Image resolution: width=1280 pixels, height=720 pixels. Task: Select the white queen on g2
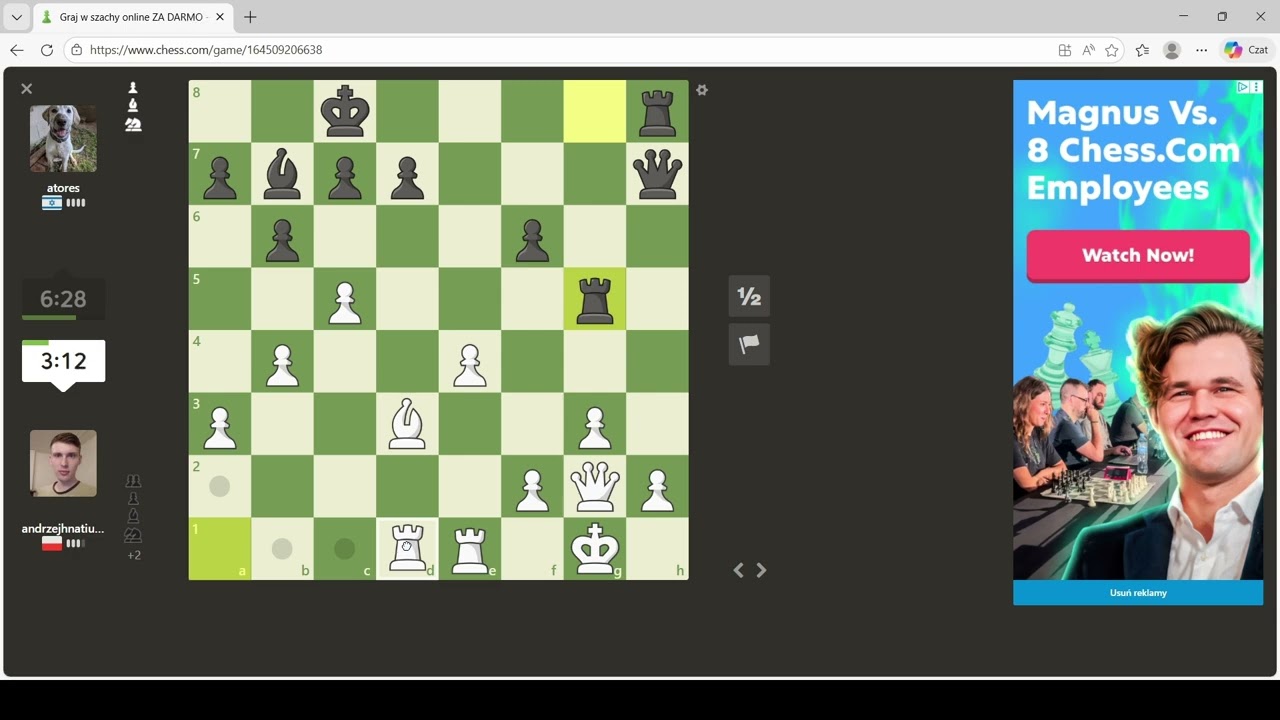(x=595, y=486)
